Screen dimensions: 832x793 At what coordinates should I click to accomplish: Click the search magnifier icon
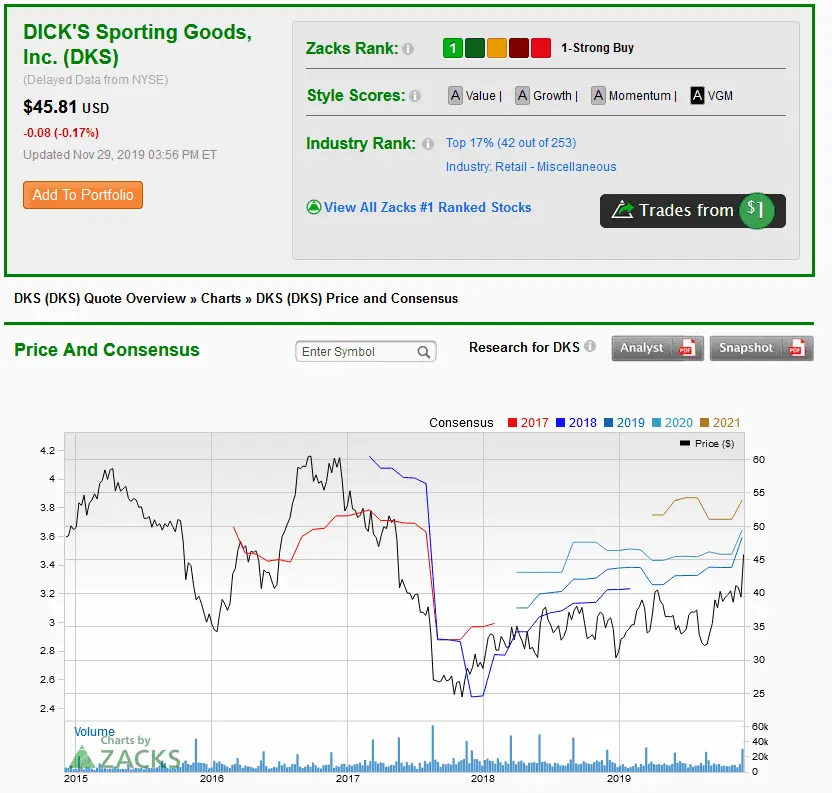(423, 352)
